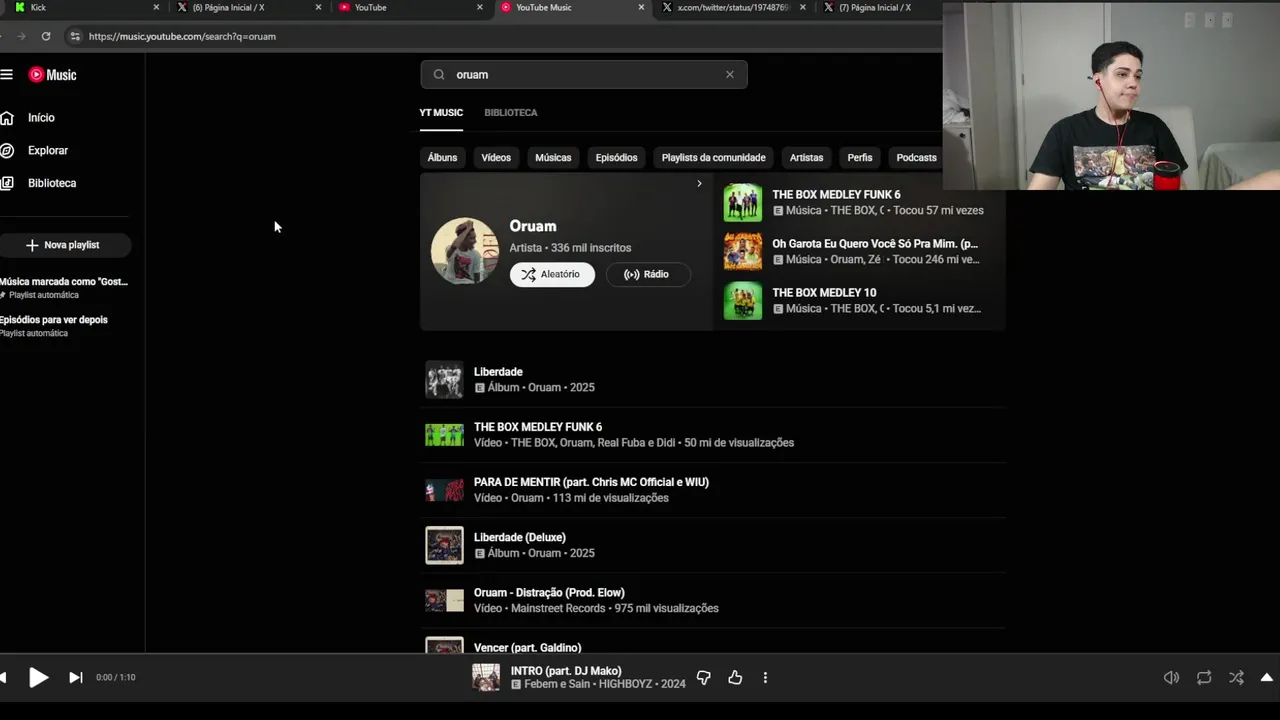Expand the now-playing panel arrow
Image resolution: width=1280 pixels, height=720 pixels.
pyautogui.click(x=1267, y=678)
